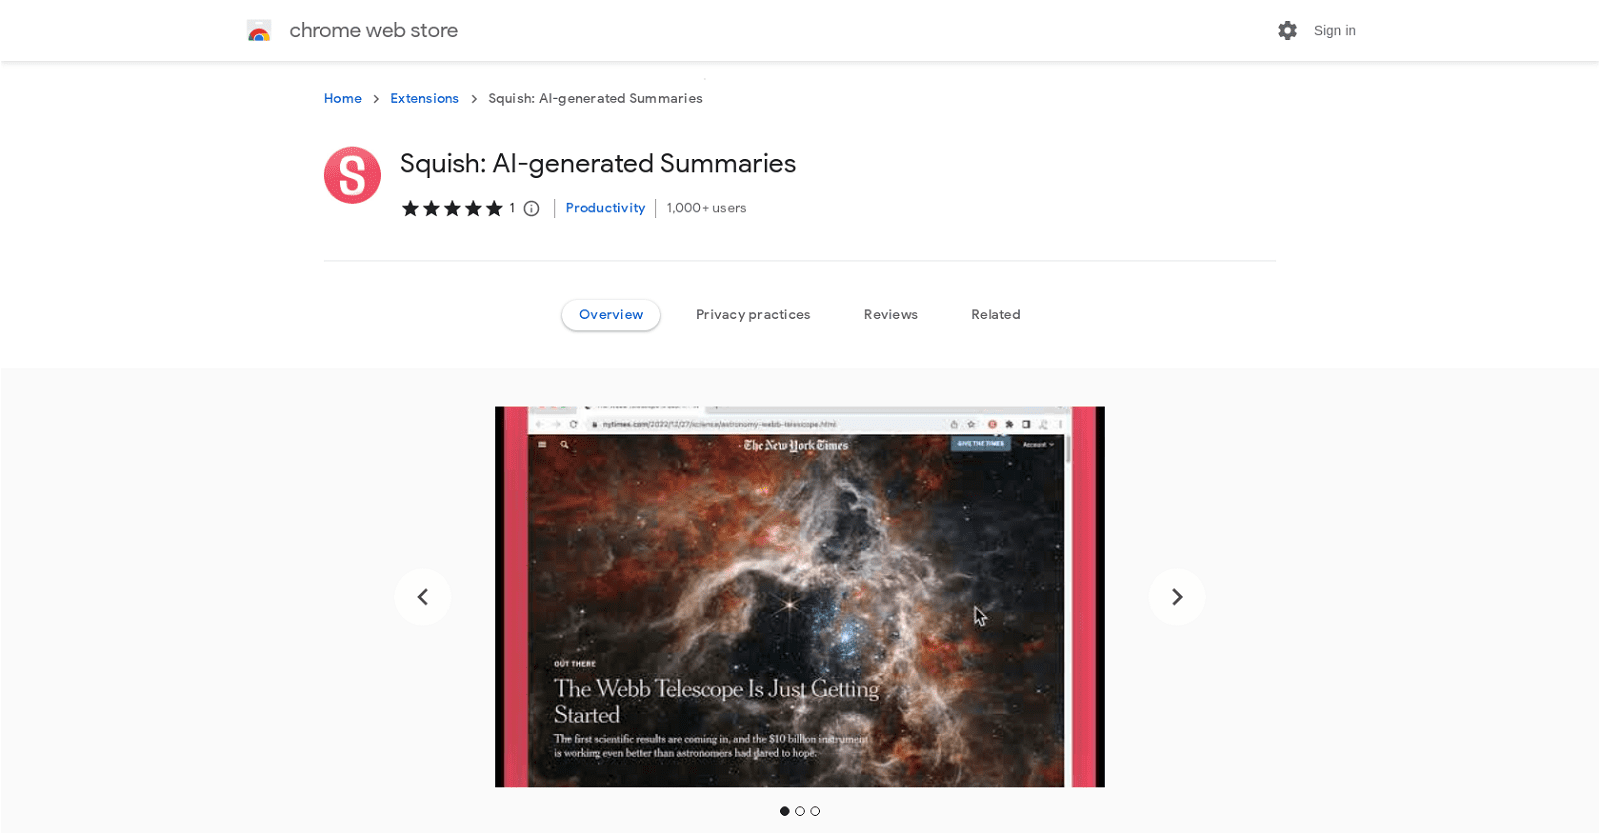Click the chrome web store title text
Viewport: 1600px width, 834px height.
point(373,31)
